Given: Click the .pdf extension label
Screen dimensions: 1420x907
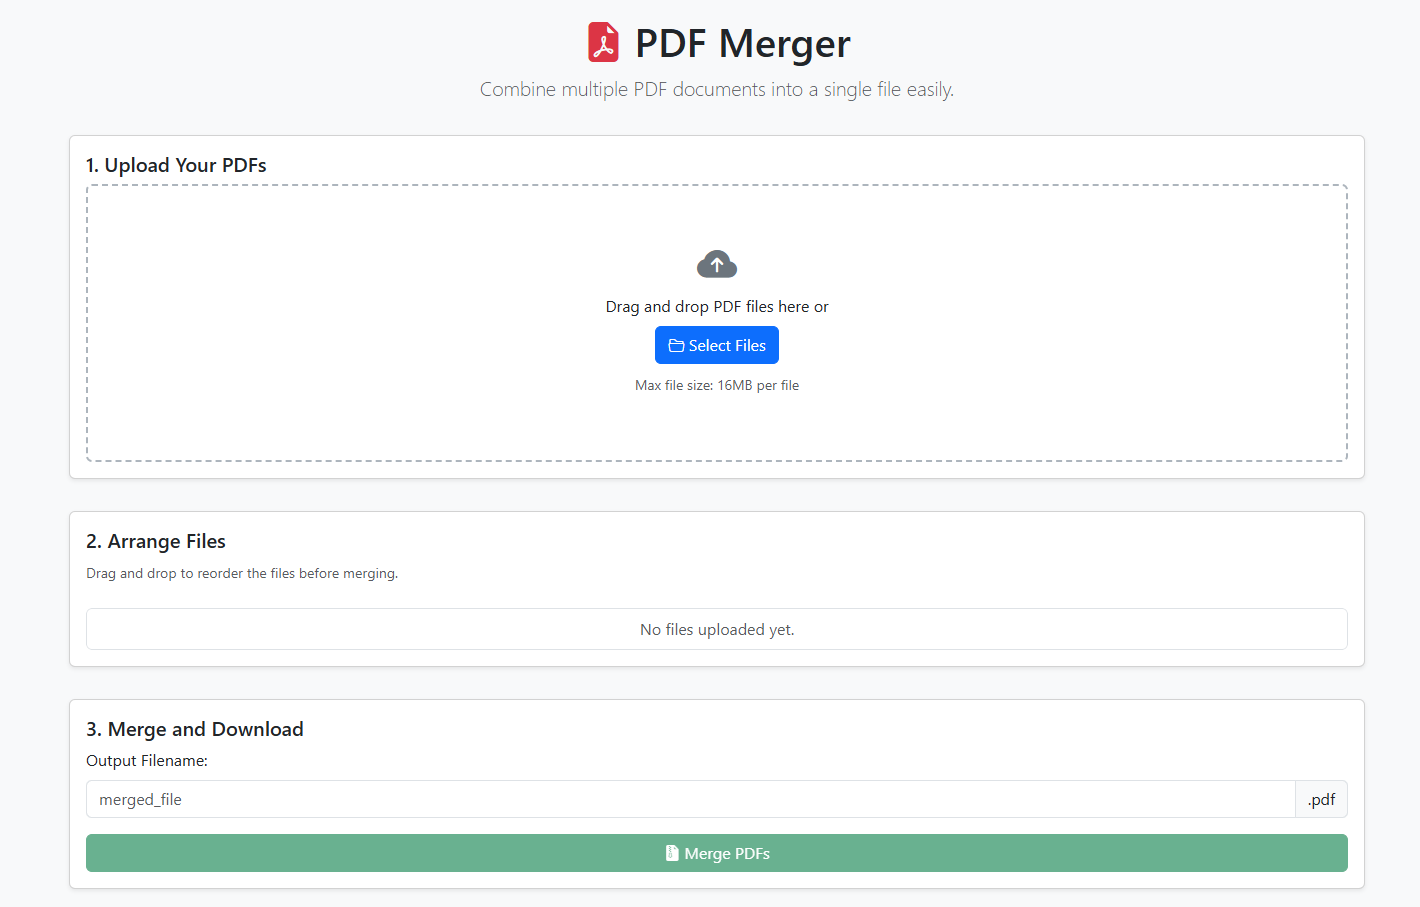Looking at the screenshot, I should point(1321,799).
